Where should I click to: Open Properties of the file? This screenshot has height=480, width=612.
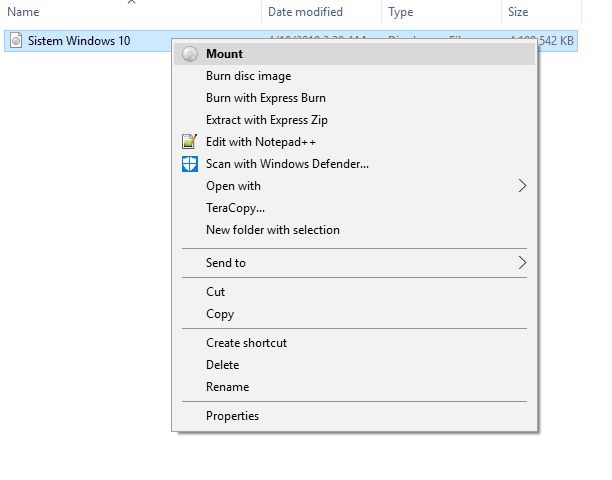point(354,416)
